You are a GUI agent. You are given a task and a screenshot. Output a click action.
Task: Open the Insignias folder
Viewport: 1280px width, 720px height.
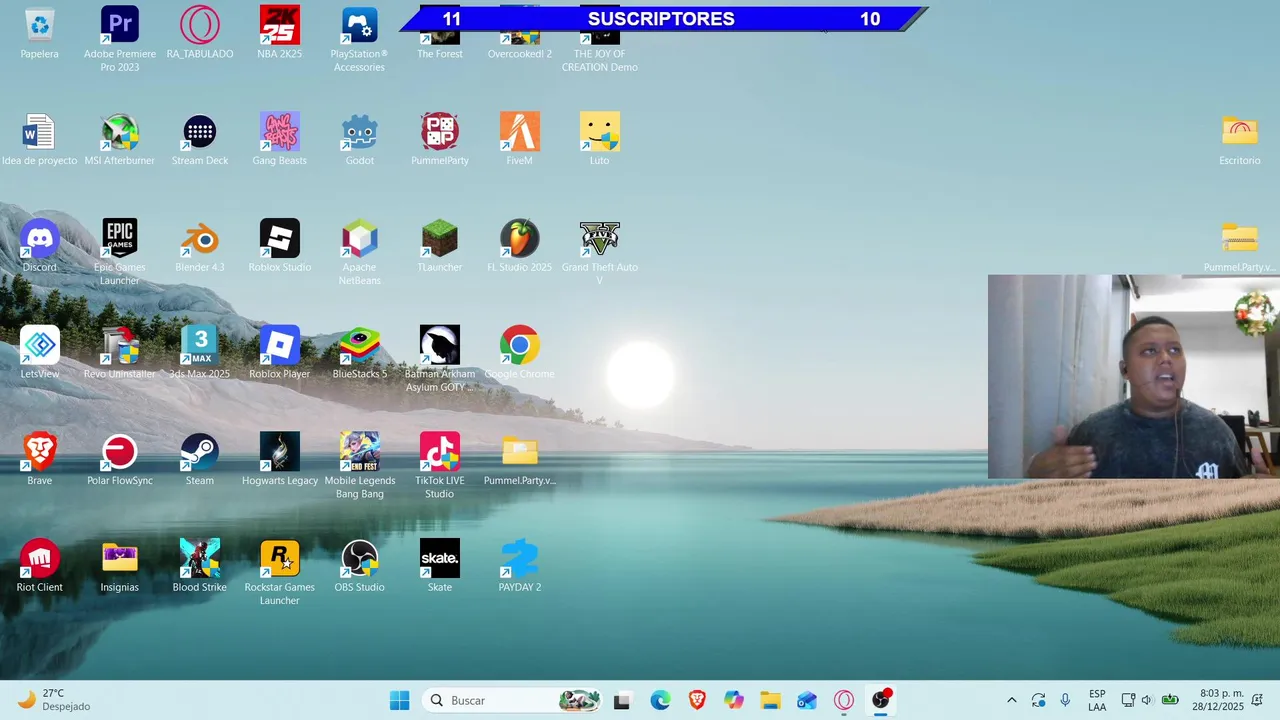[x=120, y=559]
